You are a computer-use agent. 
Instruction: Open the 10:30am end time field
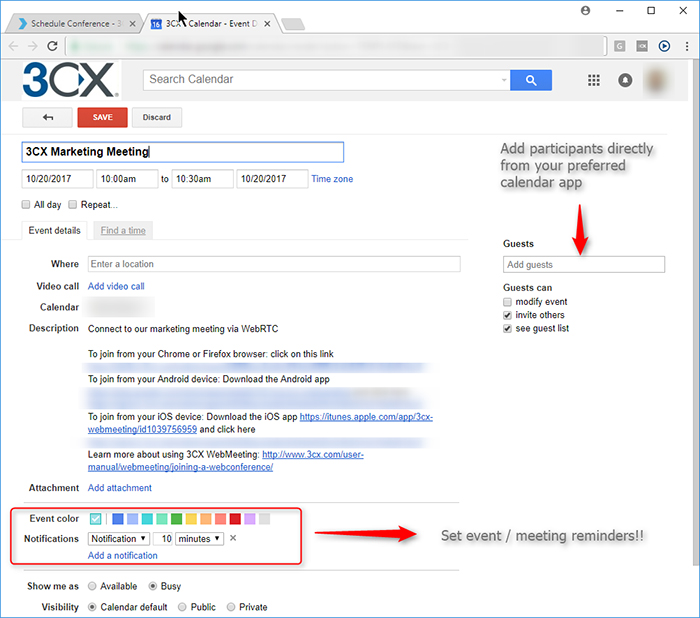point(203,179)
